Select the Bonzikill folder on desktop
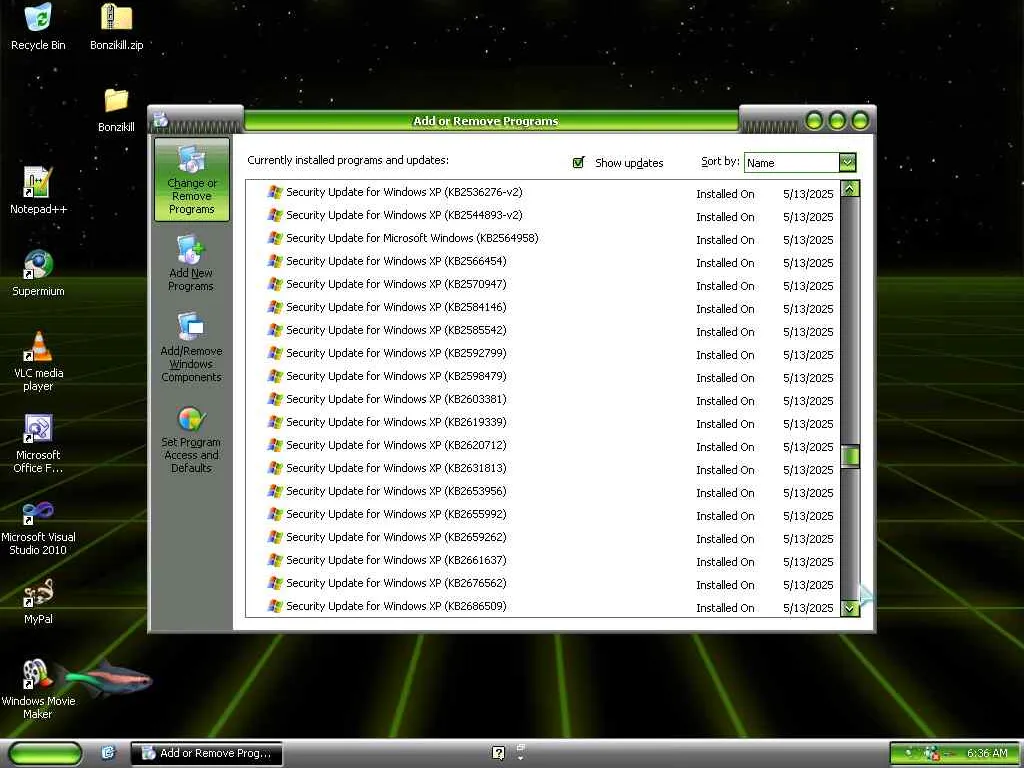Viewport: 1024px width, 768px height. 116,110
